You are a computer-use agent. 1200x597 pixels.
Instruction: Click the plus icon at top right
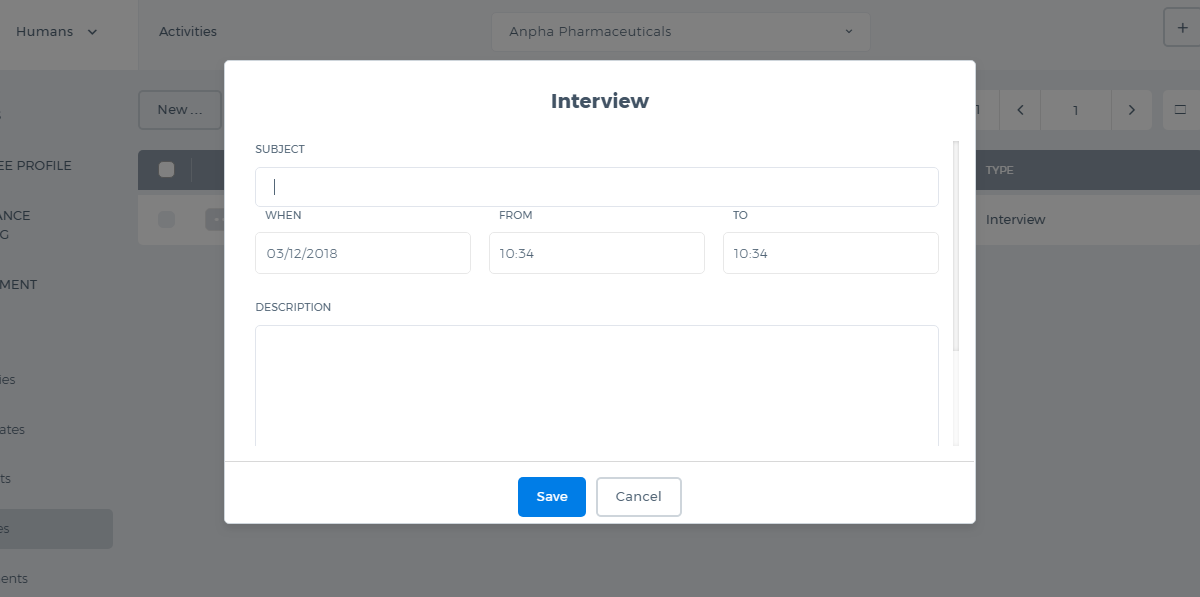coord(1182,28)
